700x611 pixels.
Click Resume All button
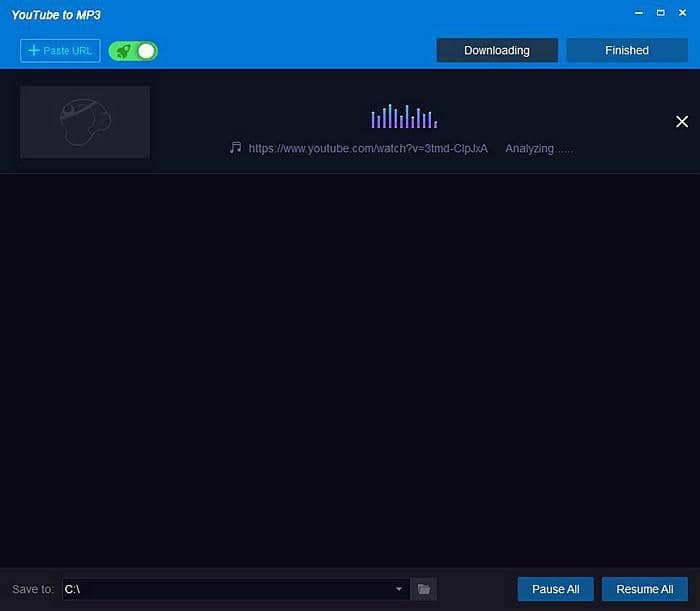(x=645, y=589)
